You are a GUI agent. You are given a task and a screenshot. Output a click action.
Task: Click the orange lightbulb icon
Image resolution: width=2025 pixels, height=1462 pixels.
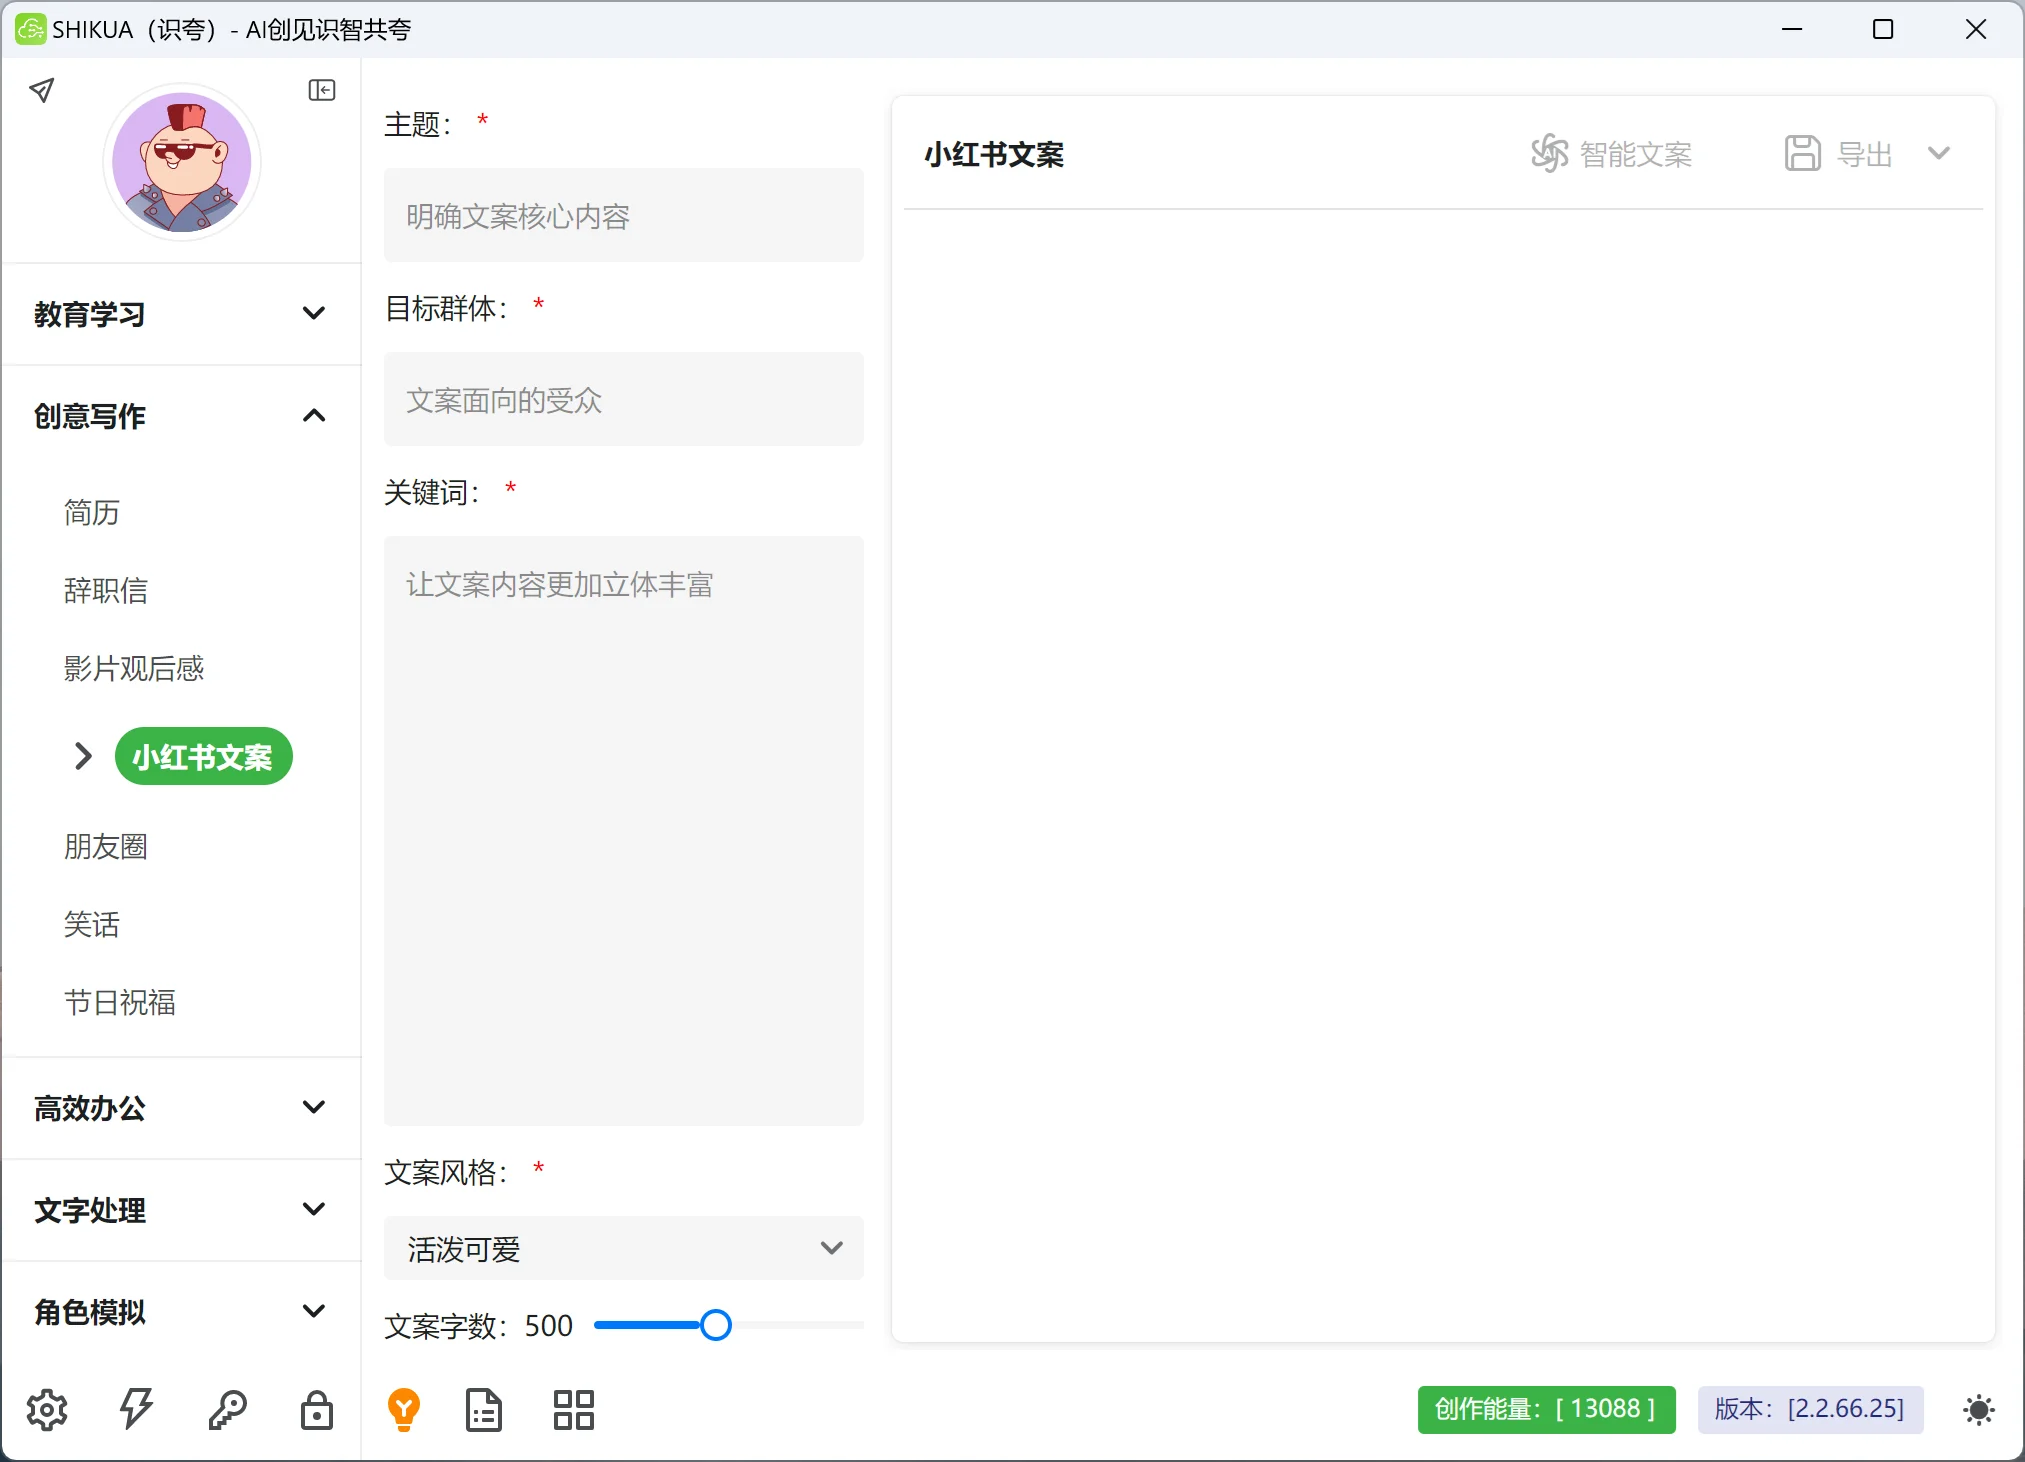click(x=404, y=1410)
